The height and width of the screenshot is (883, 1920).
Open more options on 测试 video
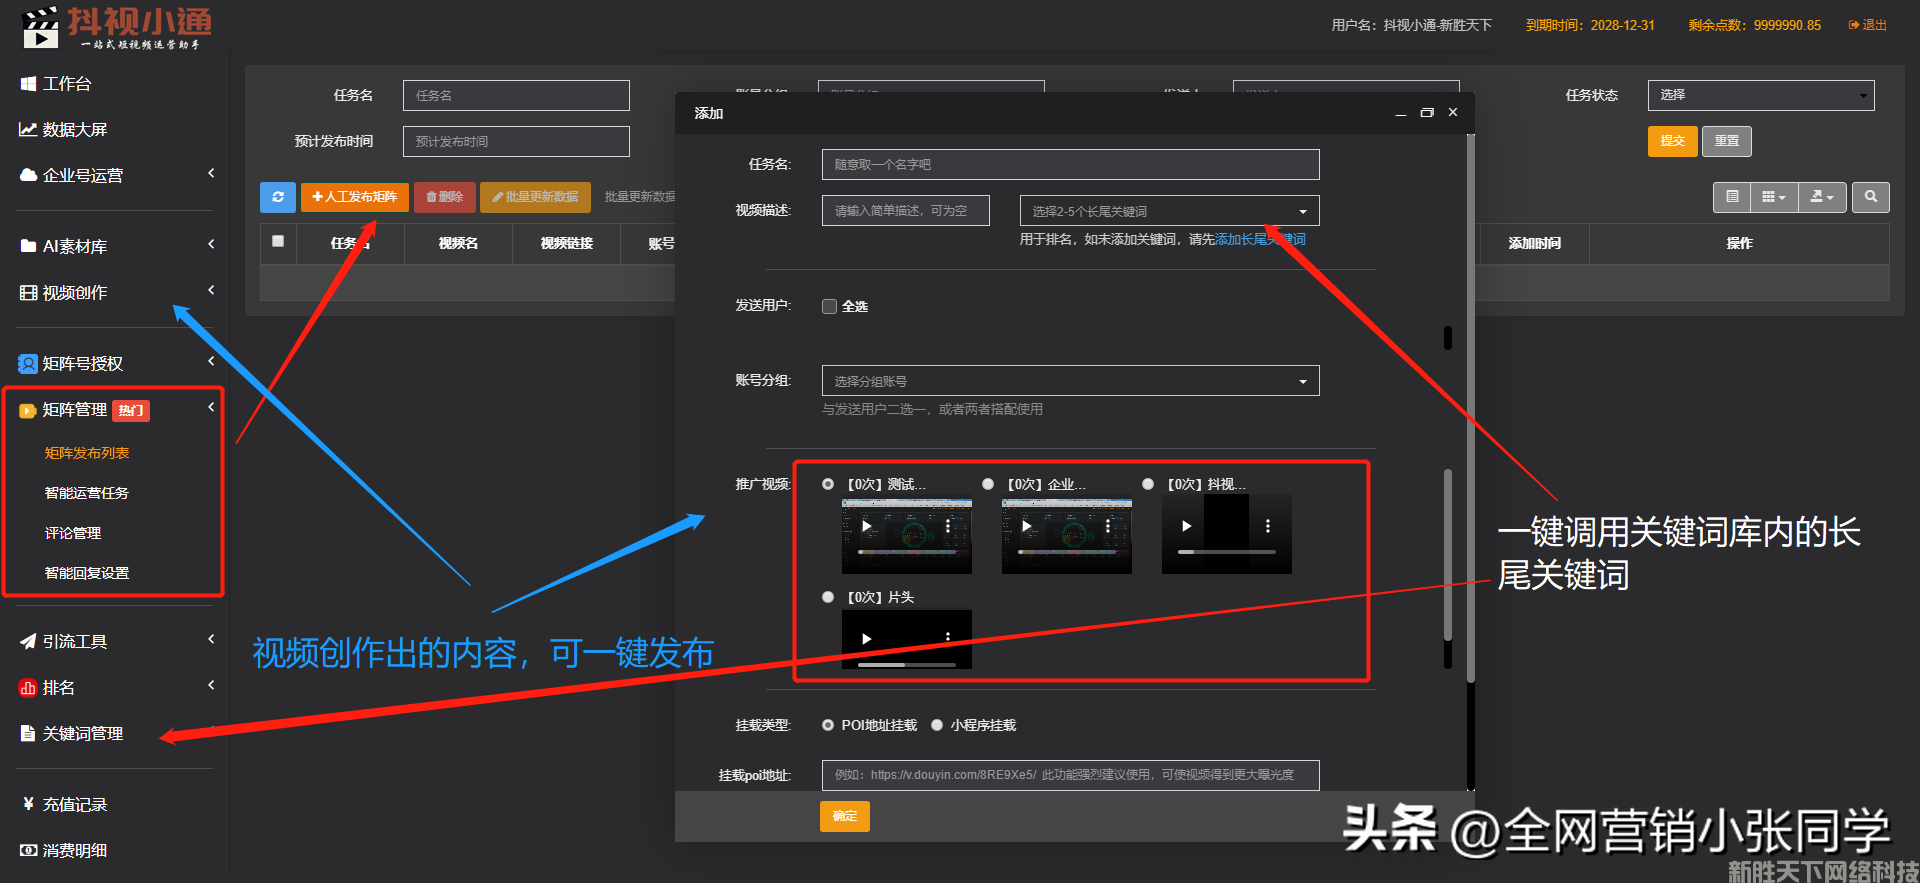click(948, 526)
